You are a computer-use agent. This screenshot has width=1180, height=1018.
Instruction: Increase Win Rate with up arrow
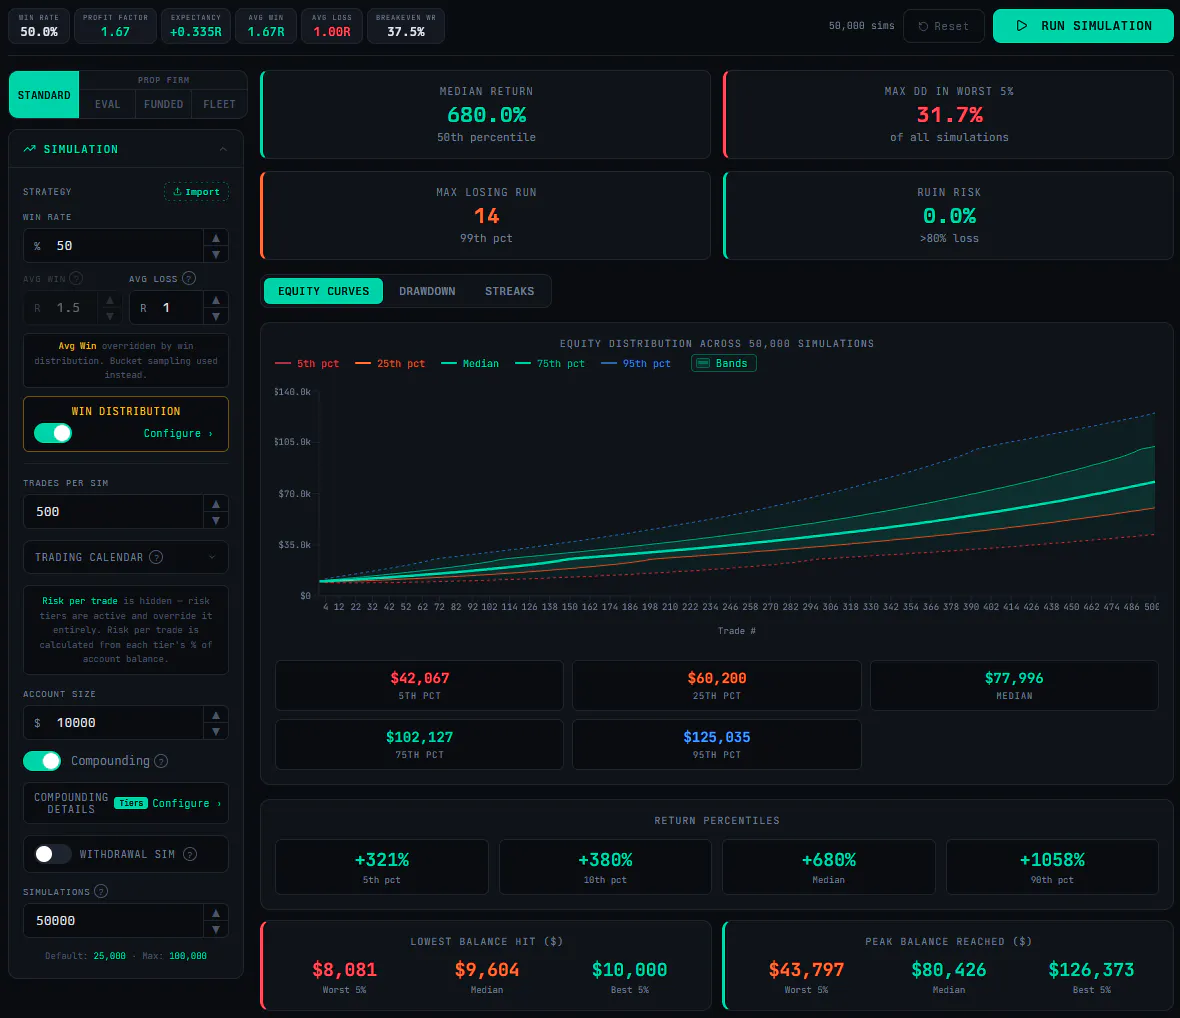point(216,238)
